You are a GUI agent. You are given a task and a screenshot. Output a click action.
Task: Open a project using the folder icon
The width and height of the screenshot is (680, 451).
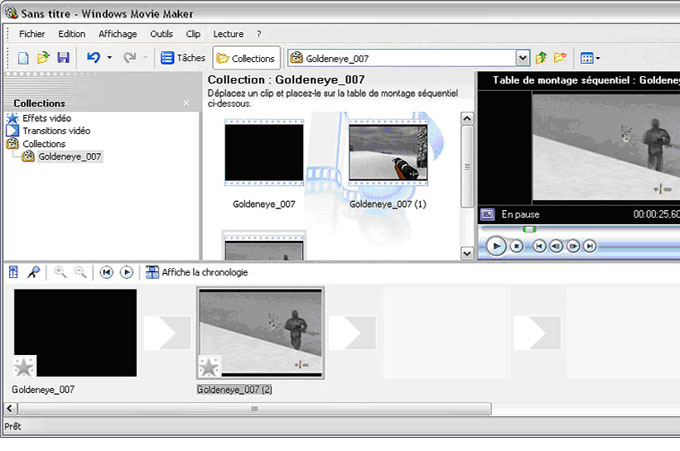tap(43, 58)
